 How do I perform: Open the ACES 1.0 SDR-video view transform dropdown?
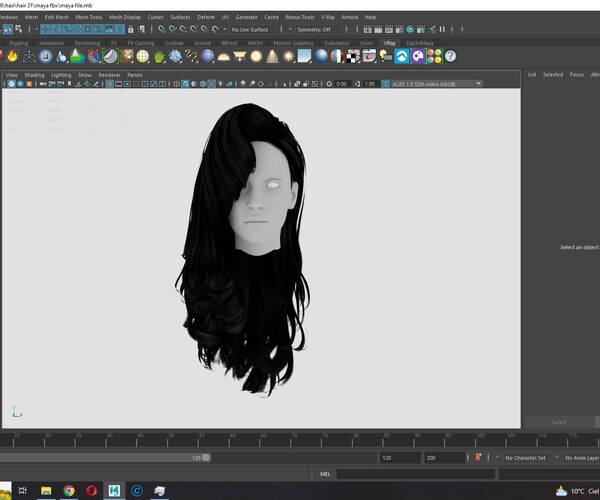[x=478, y=84]
